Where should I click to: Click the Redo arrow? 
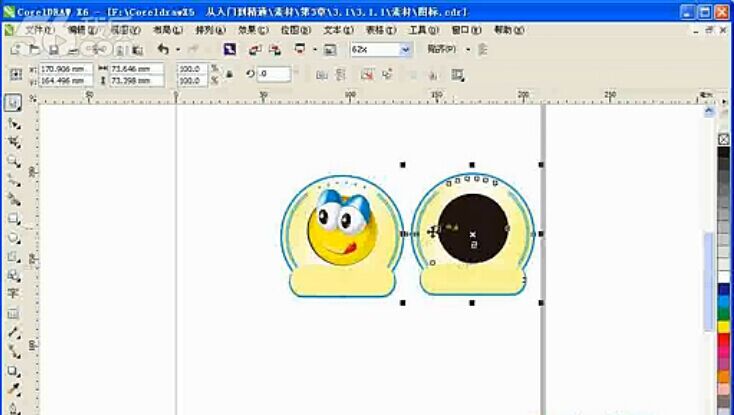(192, 49)
